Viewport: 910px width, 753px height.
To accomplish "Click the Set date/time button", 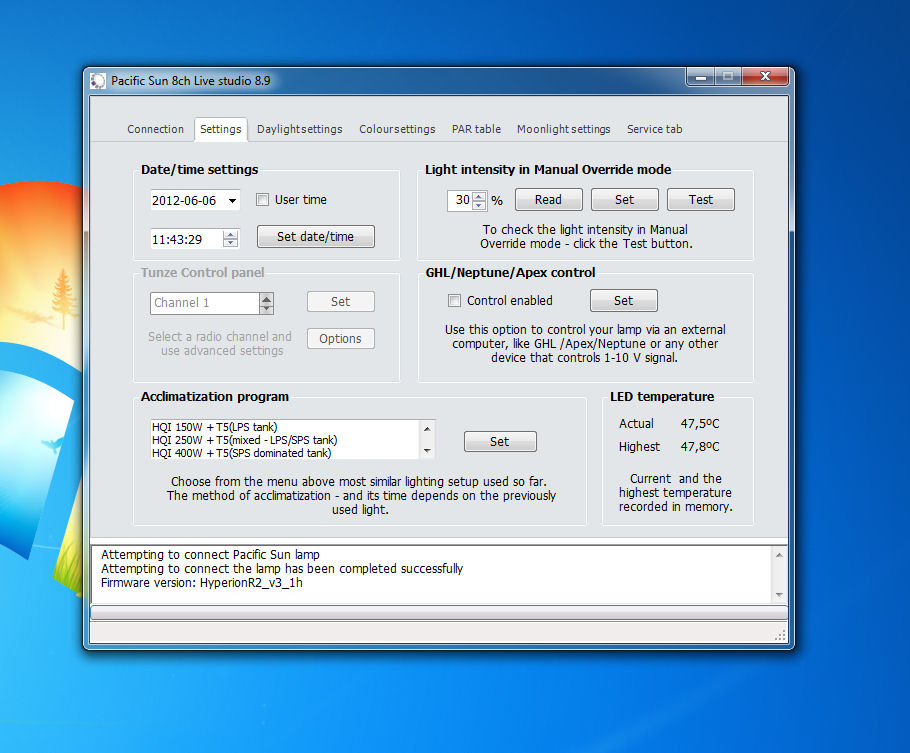I will [x=316, y=236].
